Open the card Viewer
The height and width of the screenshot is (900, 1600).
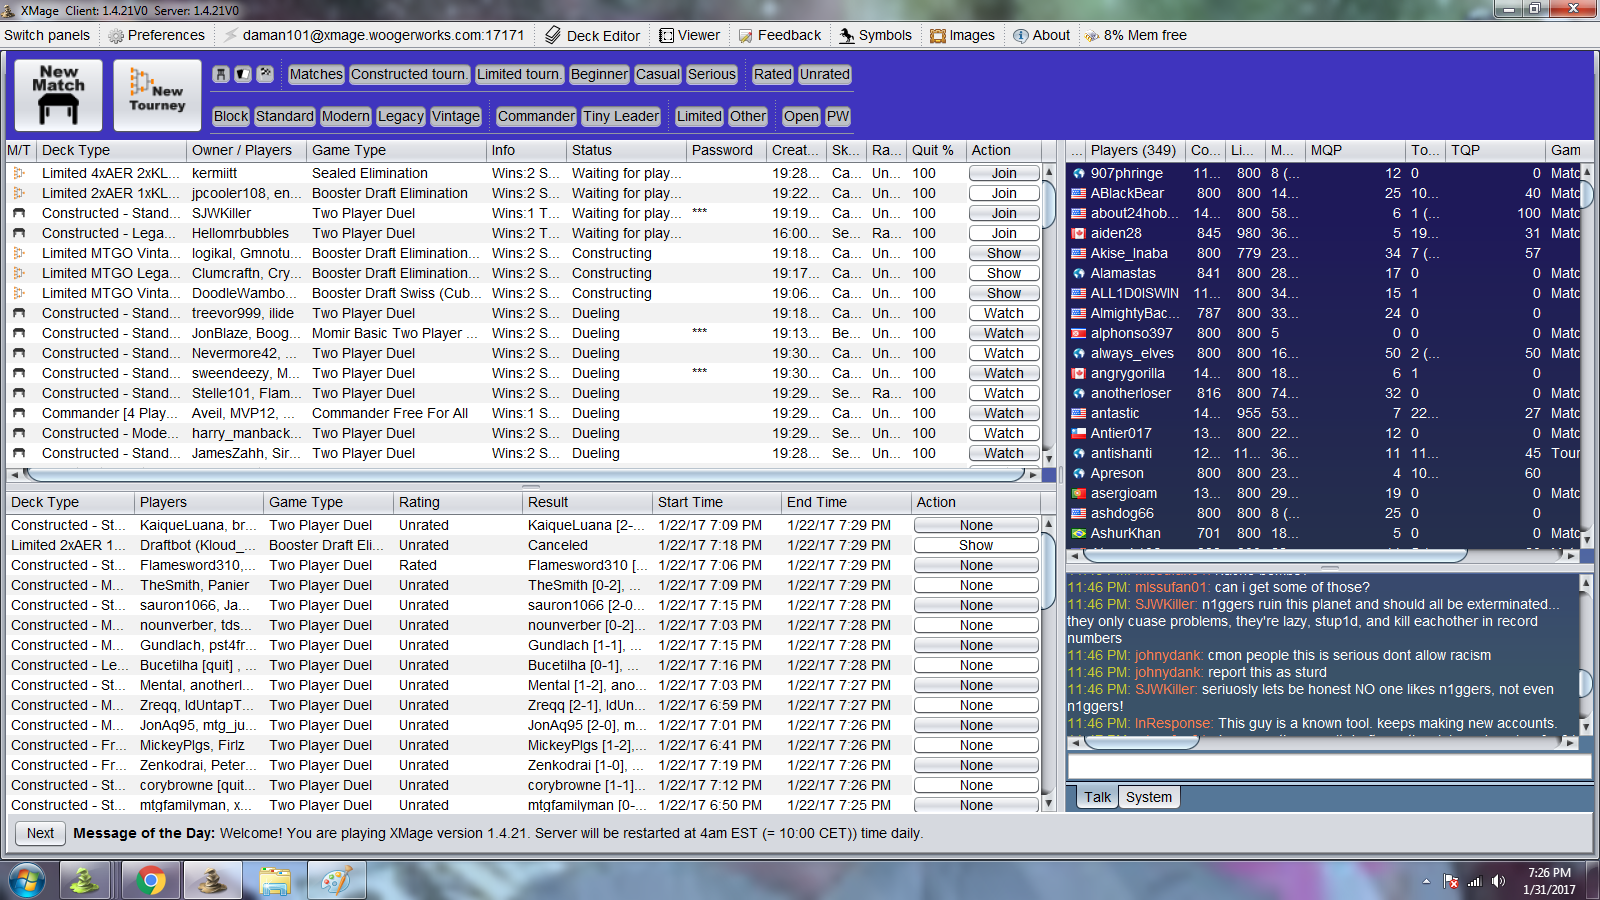690,35
